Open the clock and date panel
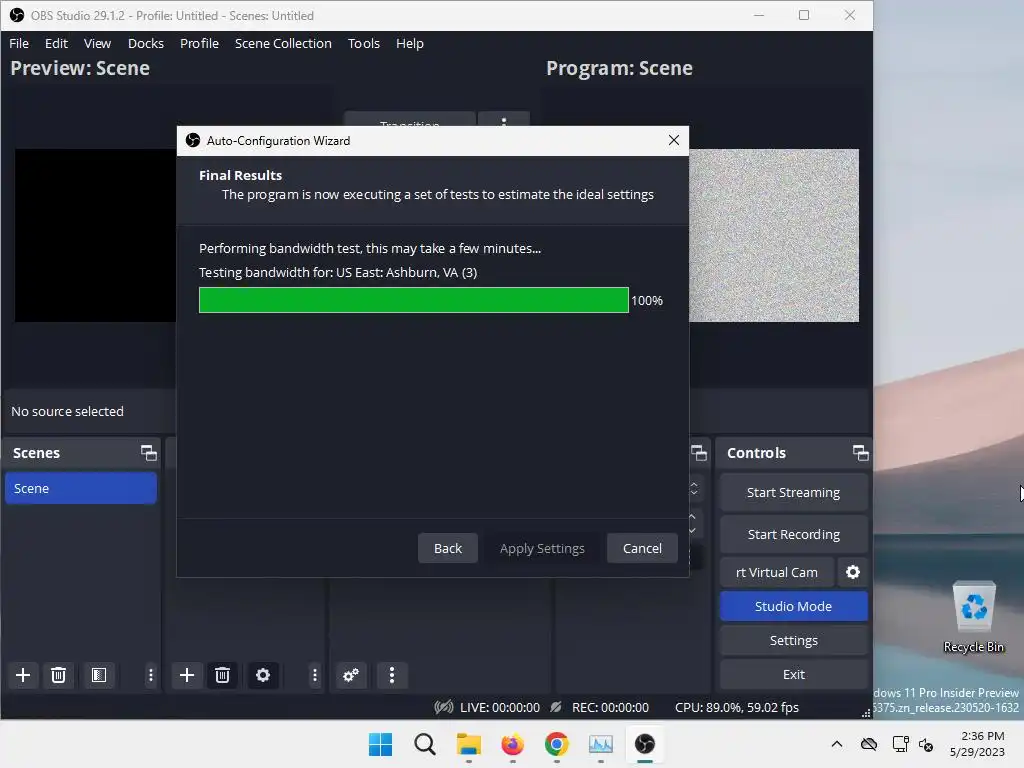Viewport: 1024px width, 768px height. click(x=977, y=744)
